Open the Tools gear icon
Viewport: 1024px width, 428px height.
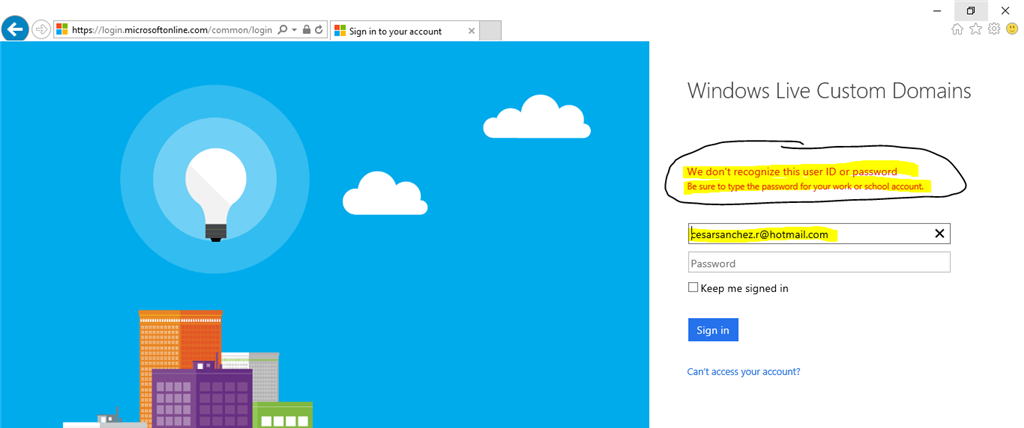coord(994,29)
